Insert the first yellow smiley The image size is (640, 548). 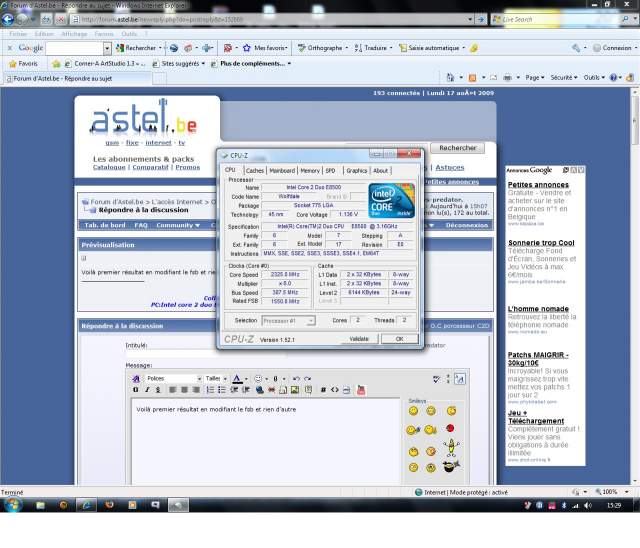pos(412,411)
